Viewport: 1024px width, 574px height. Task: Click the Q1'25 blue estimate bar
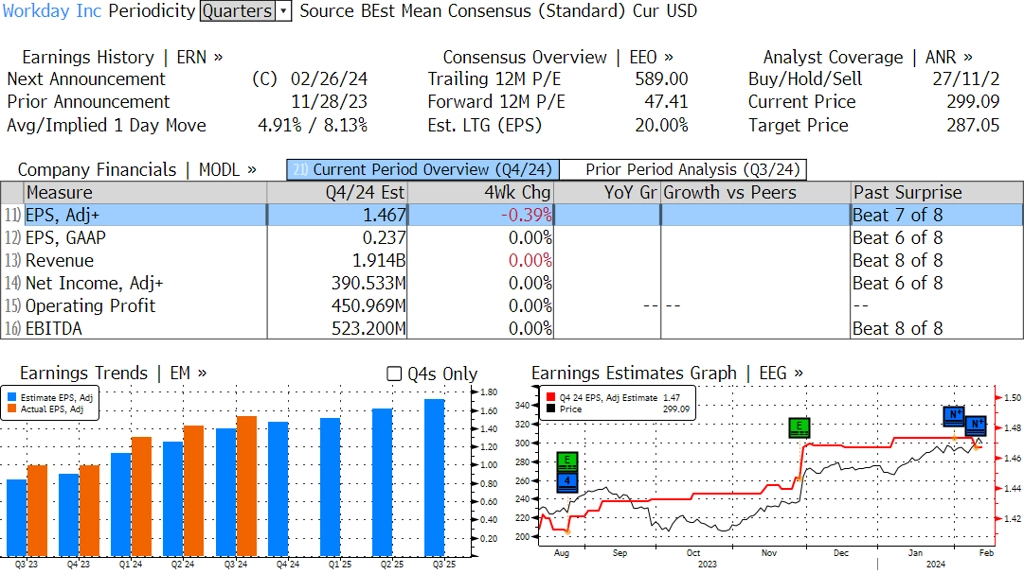click(x=330, y=487)
